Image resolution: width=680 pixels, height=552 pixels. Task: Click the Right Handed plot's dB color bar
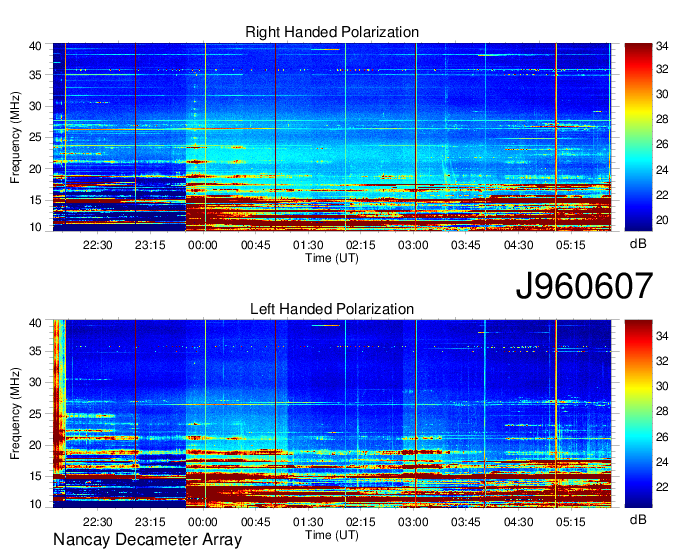pyautogui.click(x=638, y=137)
